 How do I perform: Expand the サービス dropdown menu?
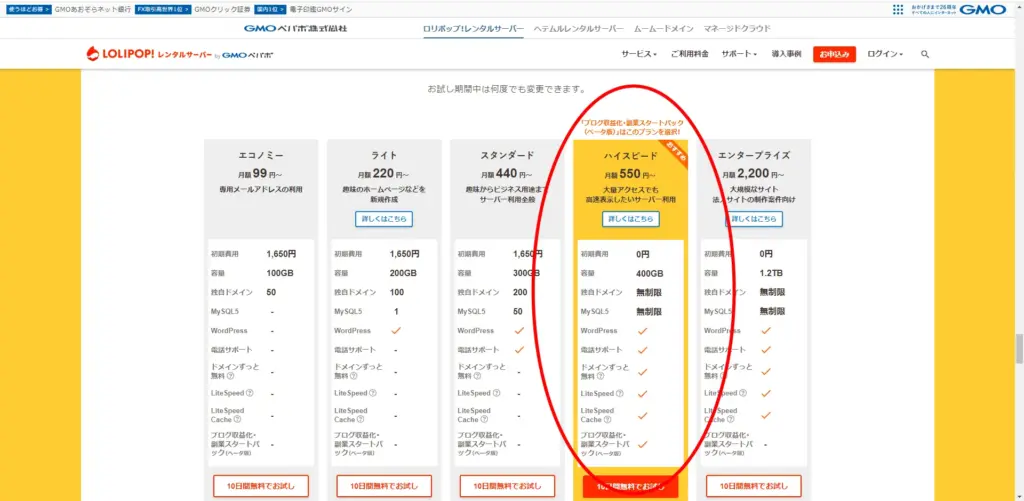(639, 55)
